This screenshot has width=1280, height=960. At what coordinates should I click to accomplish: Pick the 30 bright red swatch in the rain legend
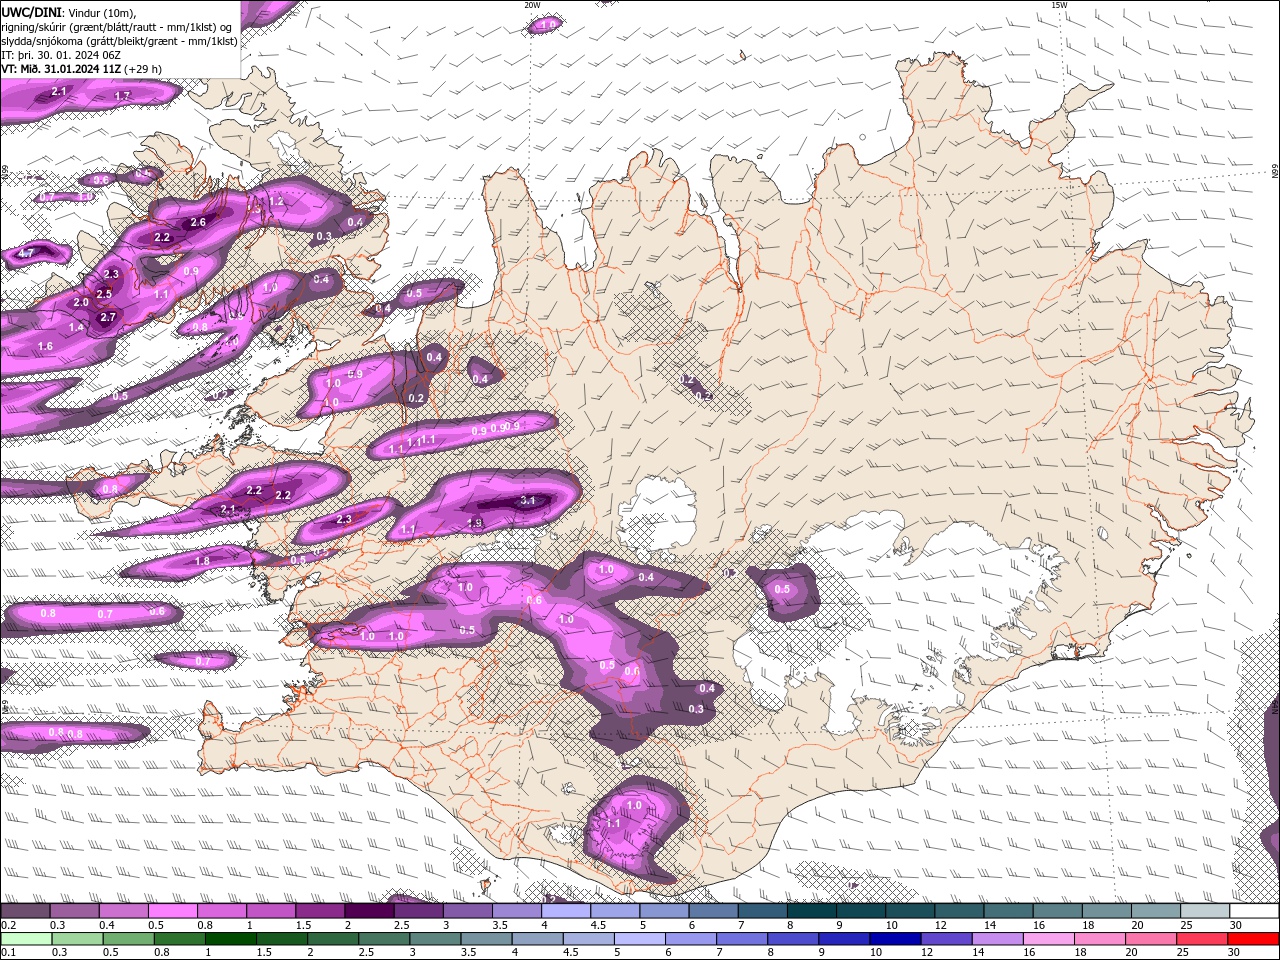click(x=1254, y=939)
